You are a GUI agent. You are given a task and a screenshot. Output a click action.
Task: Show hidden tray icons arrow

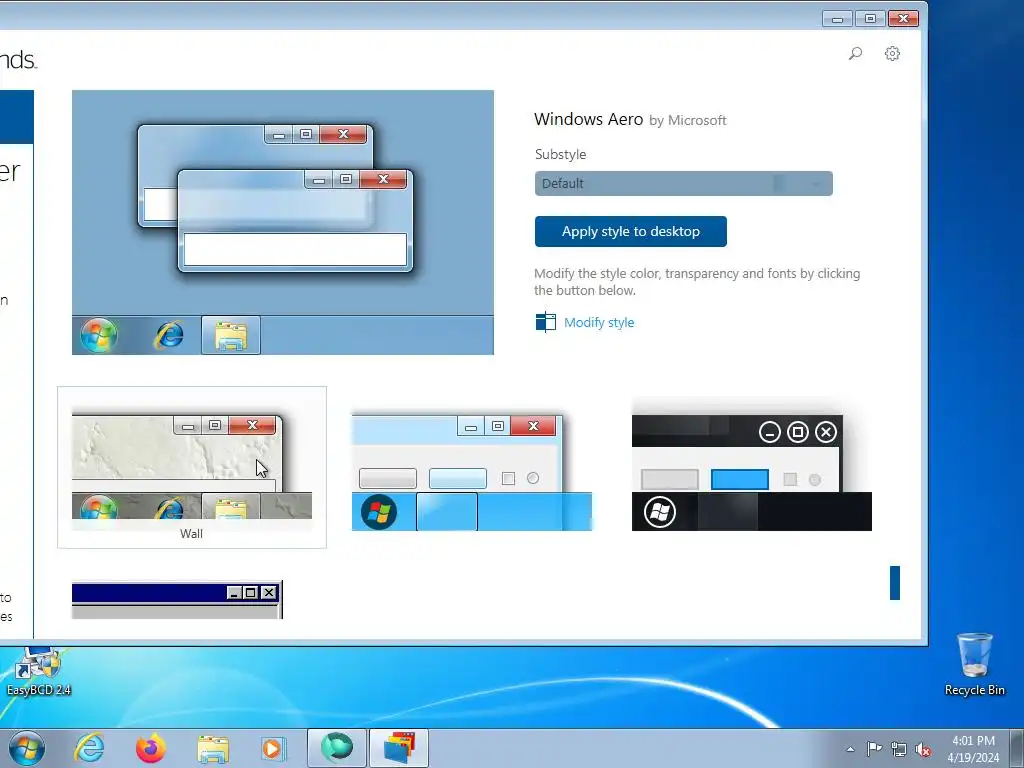point(850,749)
